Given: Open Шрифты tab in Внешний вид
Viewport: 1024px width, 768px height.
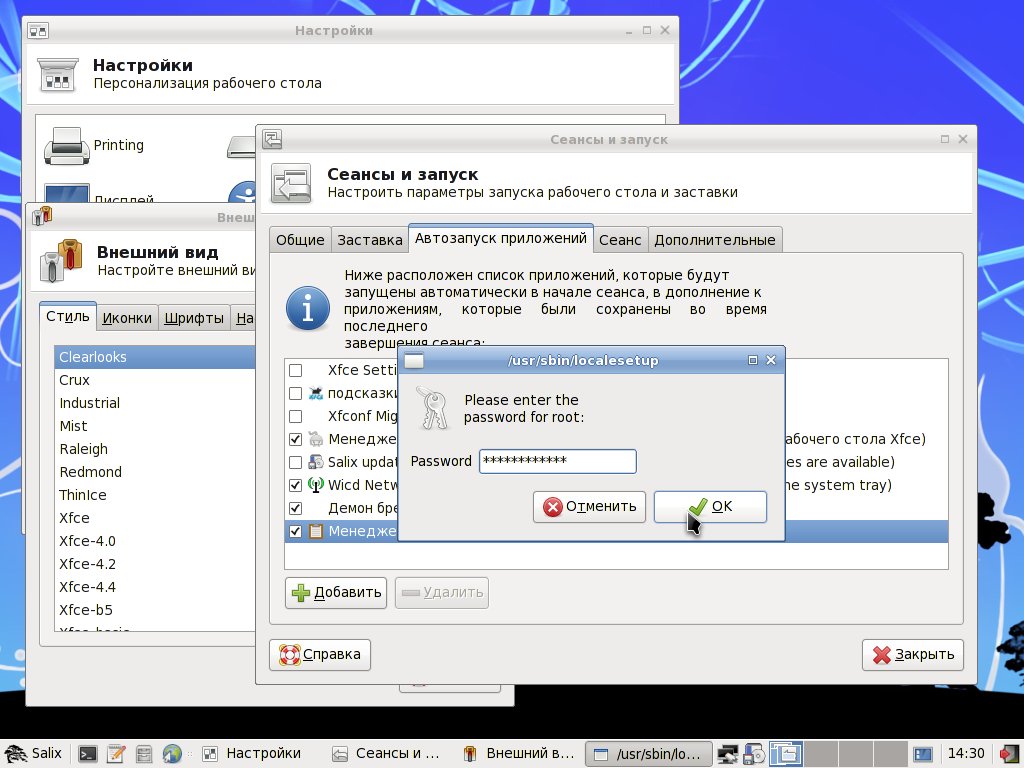Looking at the screenshot, I should (194, 318).
